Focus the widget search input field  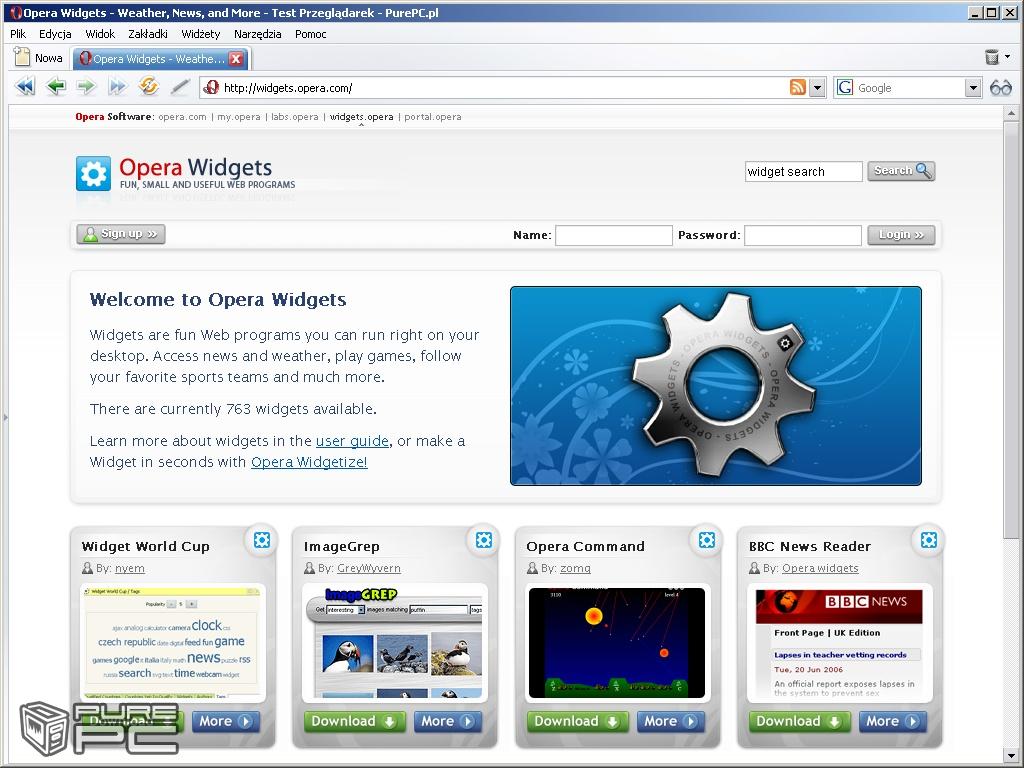(803, 171)
